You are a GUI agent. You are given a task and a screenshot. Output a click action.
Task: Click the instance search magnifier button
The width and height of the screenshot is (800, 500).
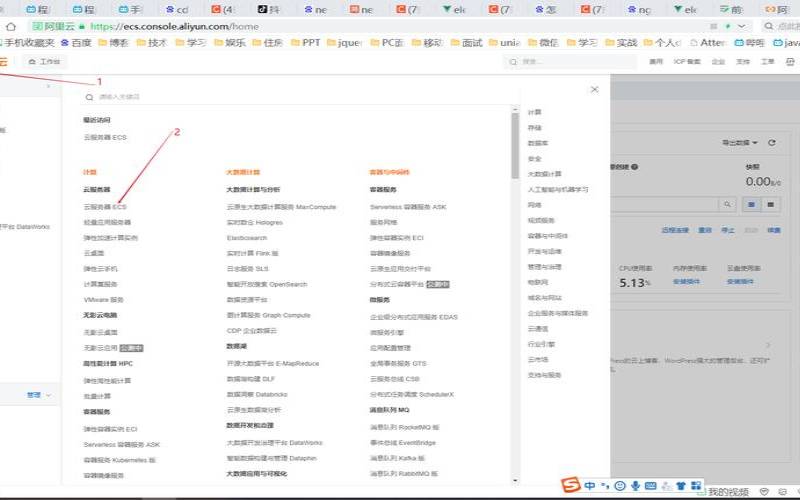click(727, 205)
